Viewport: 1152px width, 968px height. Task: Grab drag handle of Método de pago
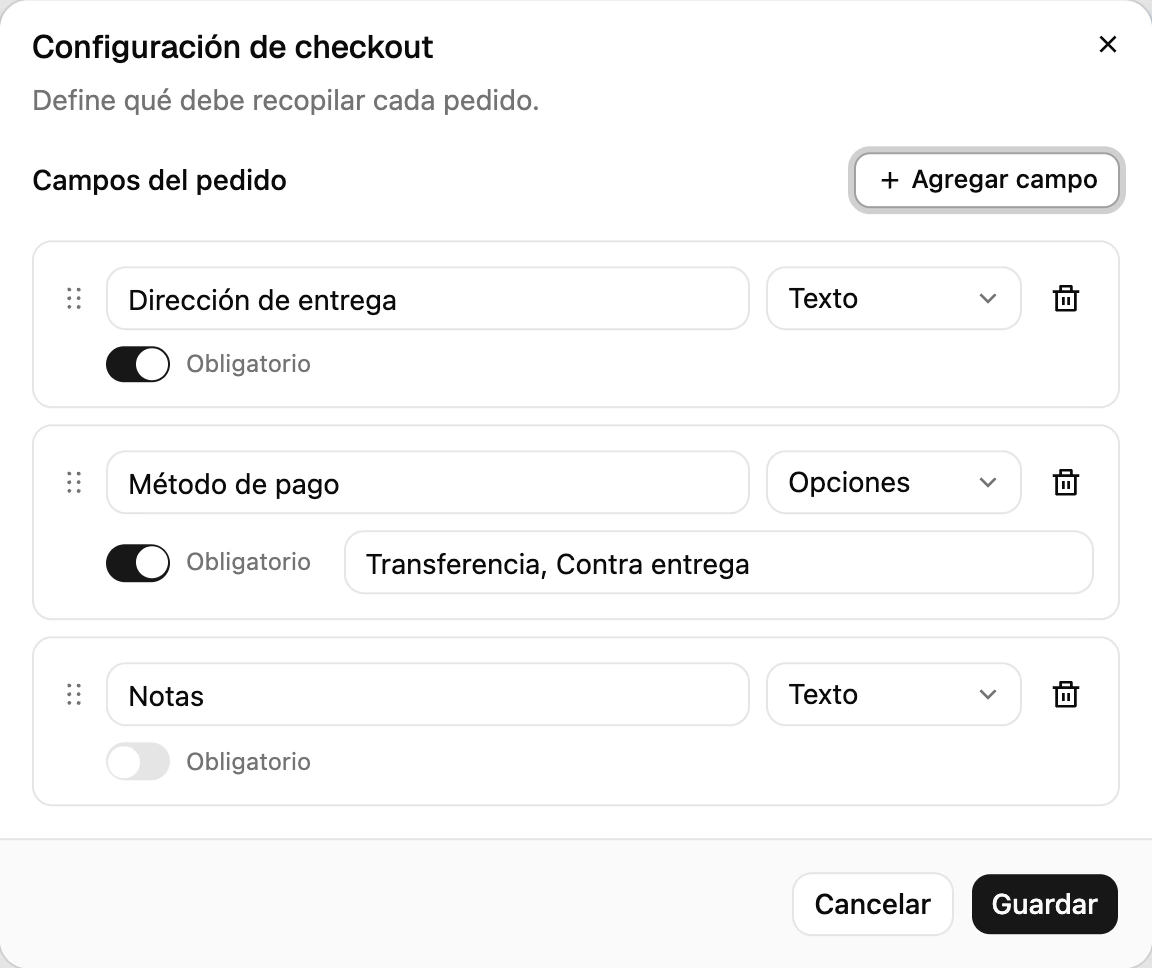[x=74, y=483]
